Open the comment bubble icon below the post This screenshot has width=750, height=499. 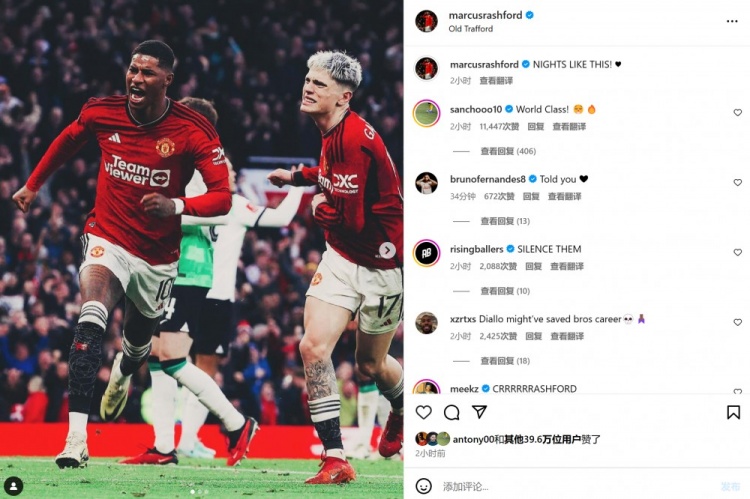pyautogui.click(x=451, y=412)
